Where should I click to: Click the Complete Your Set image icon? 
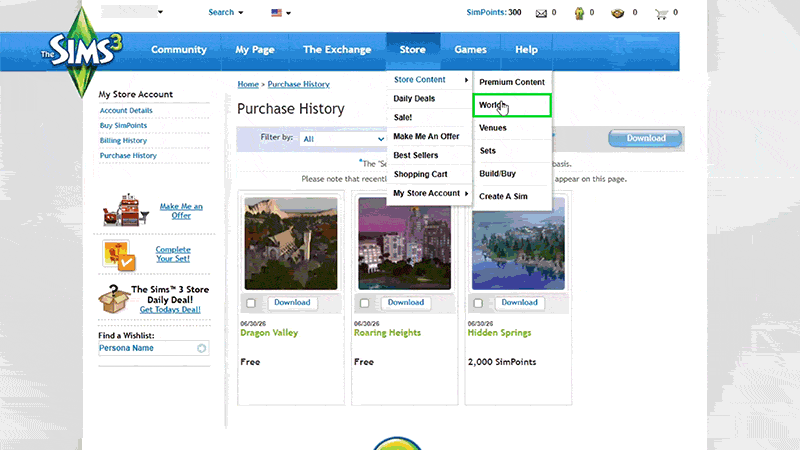tap(118, 255)
